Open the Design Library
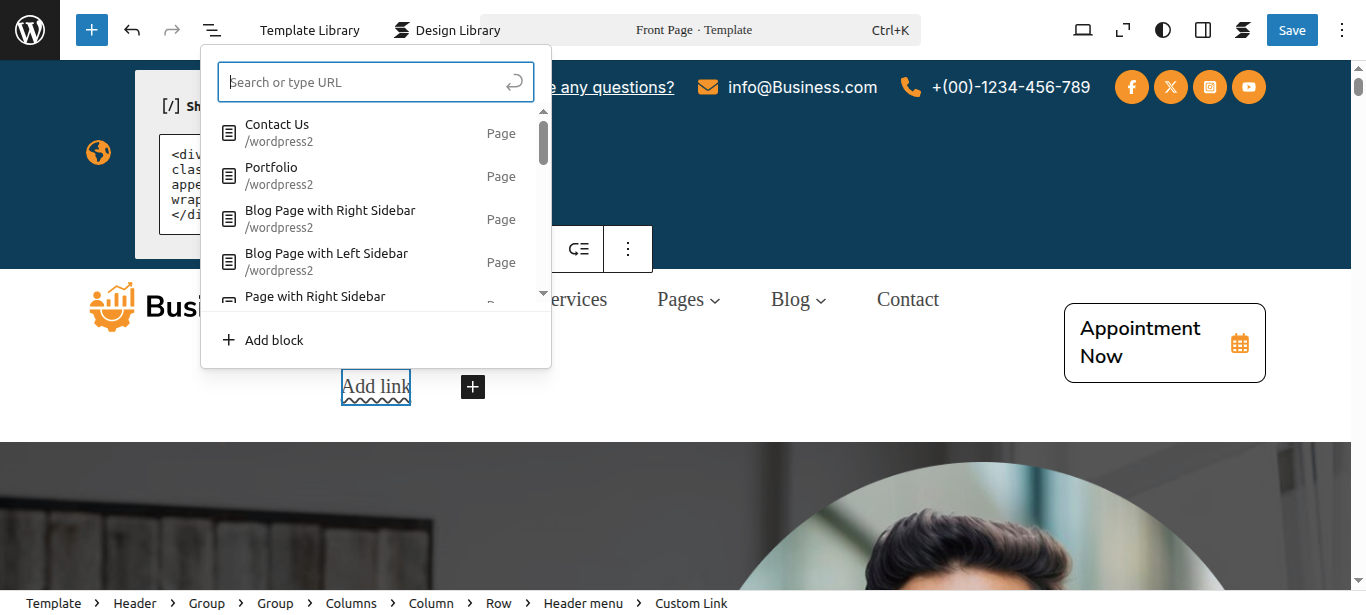Viewport: 1366px width, 615px height. coord(447,30)
